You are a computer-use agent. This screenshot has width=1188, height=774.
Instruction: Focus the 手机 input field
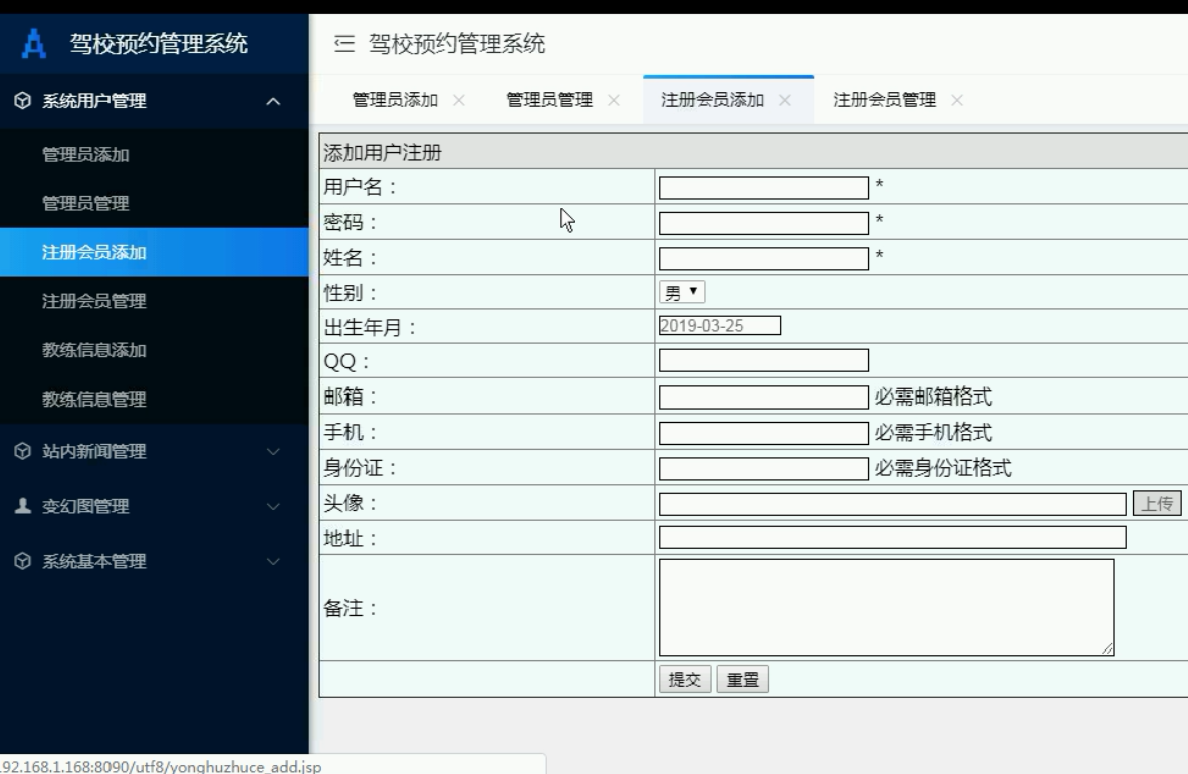[x=764, y=433]
